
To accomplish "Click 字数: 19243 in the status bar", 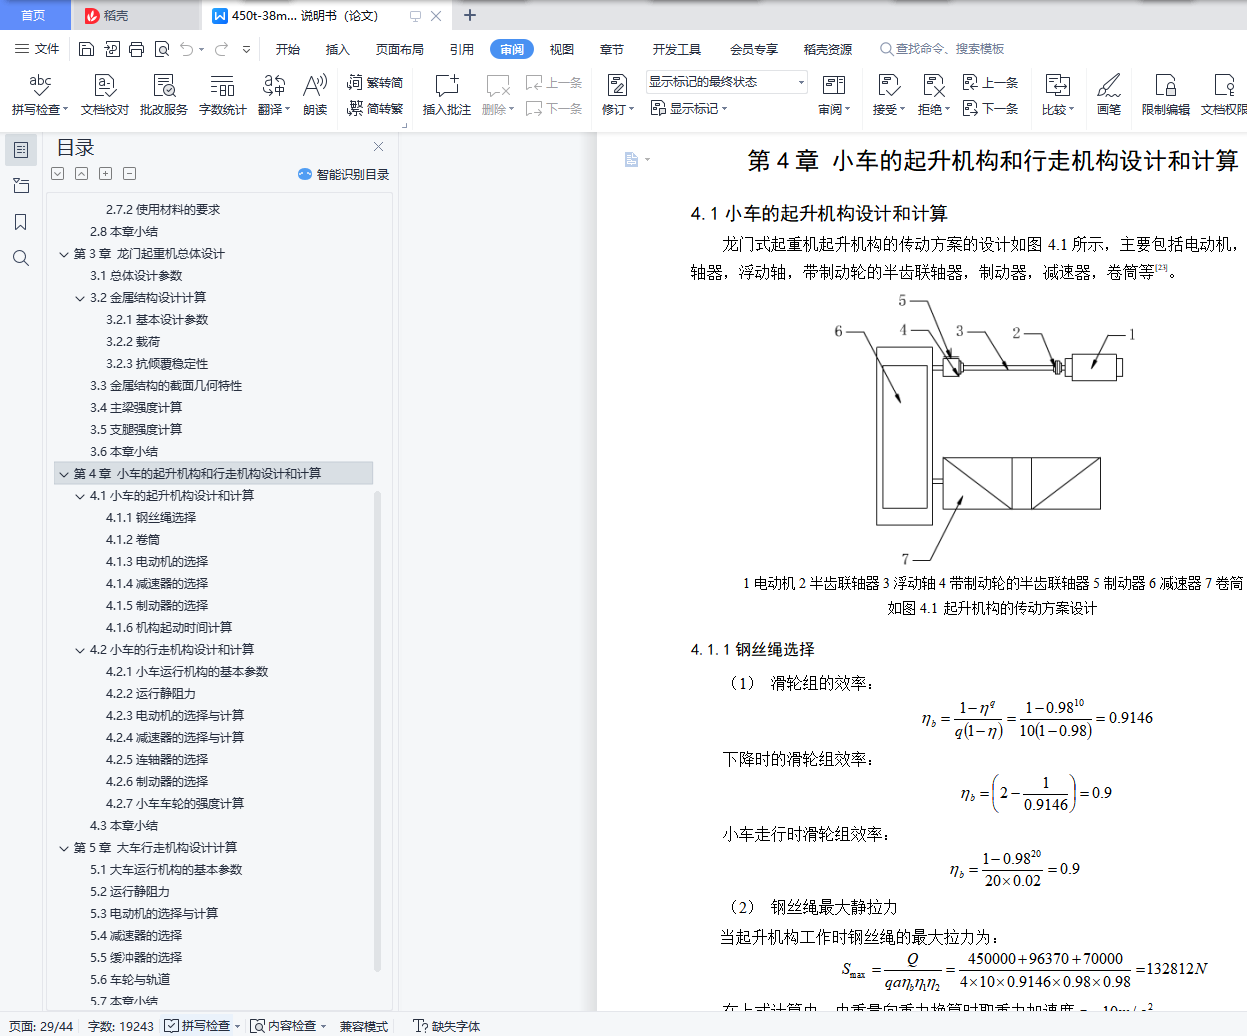I will (x=121, y=1026).
